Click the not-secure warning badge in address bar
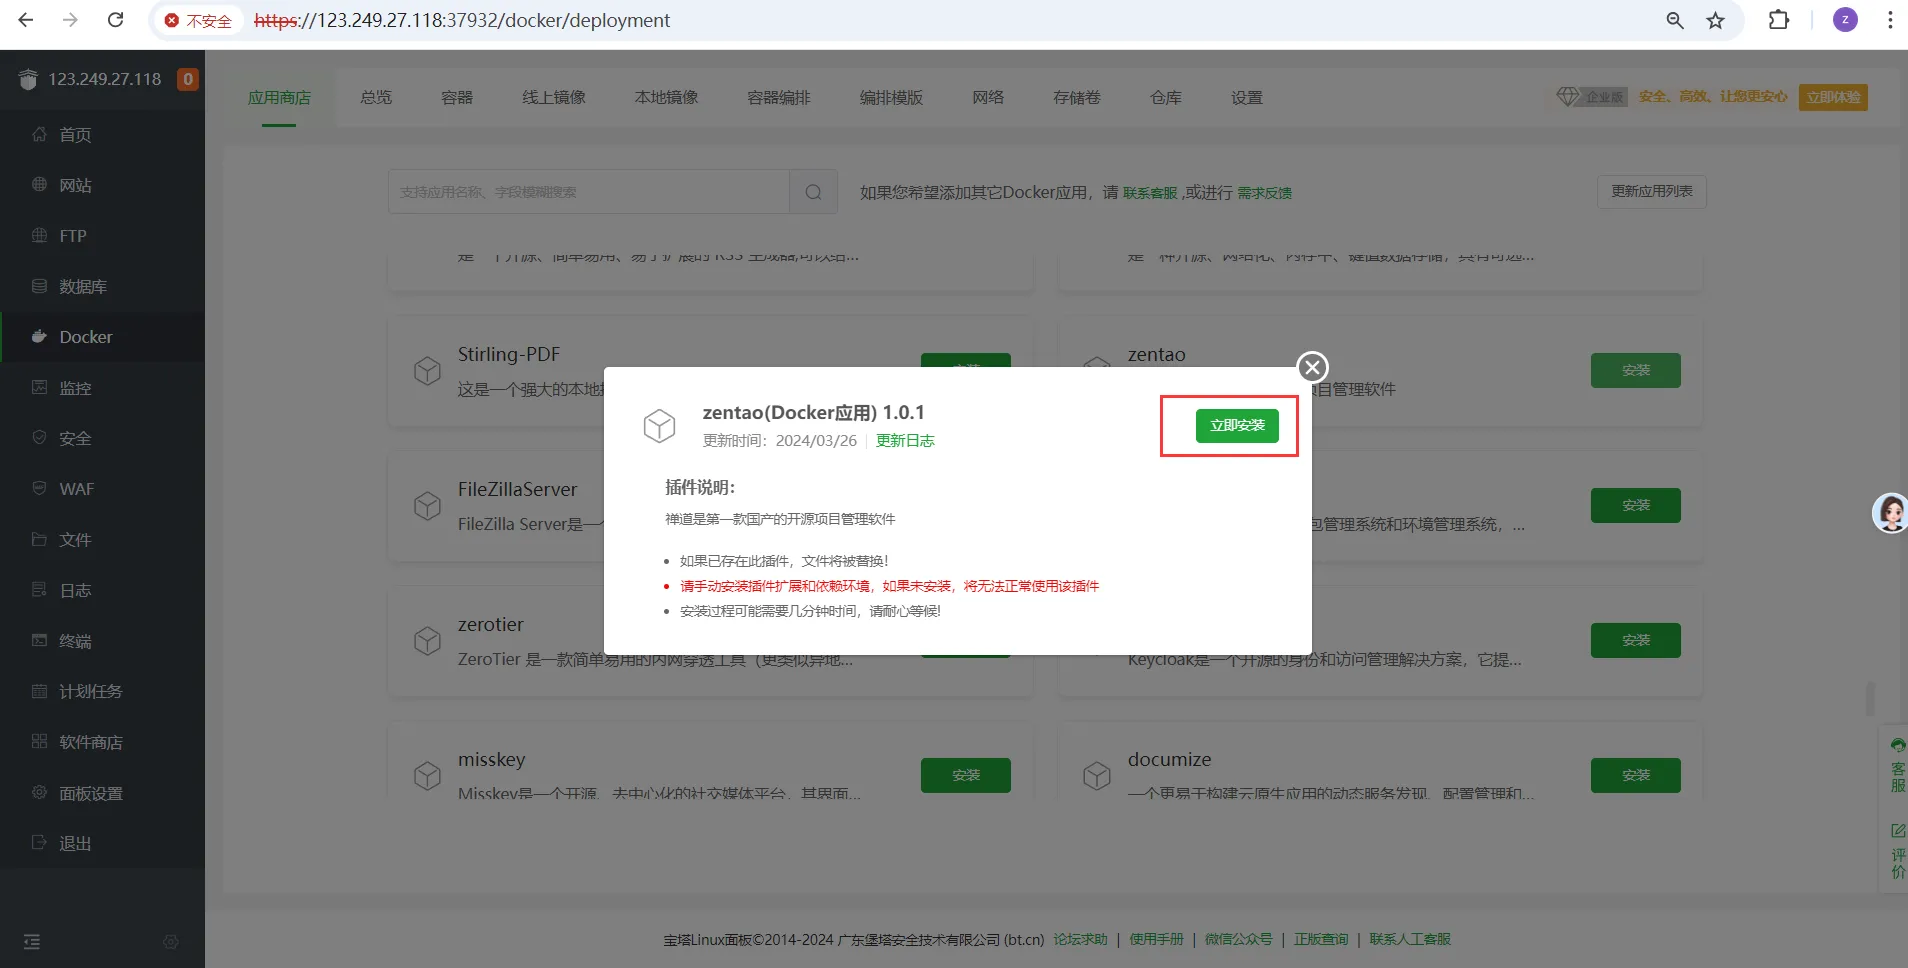1908x968 pixels. point(198,21)
